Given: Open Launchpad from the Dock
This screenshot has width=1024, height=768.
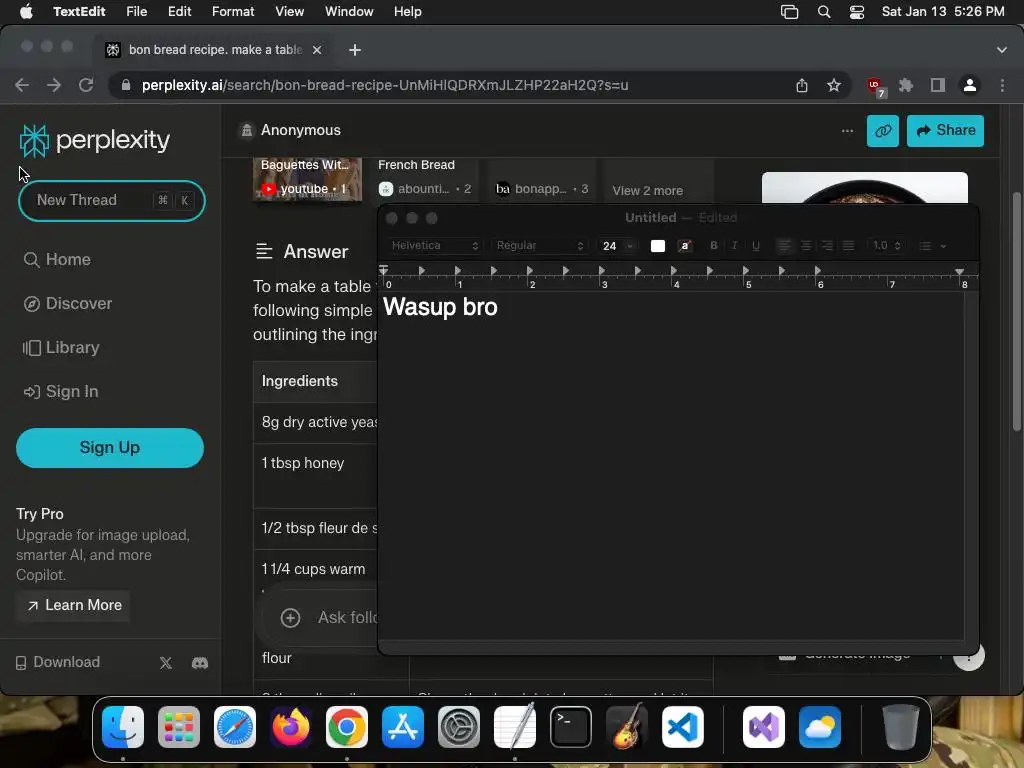Looking at the screenshot, I should point(179,727).
